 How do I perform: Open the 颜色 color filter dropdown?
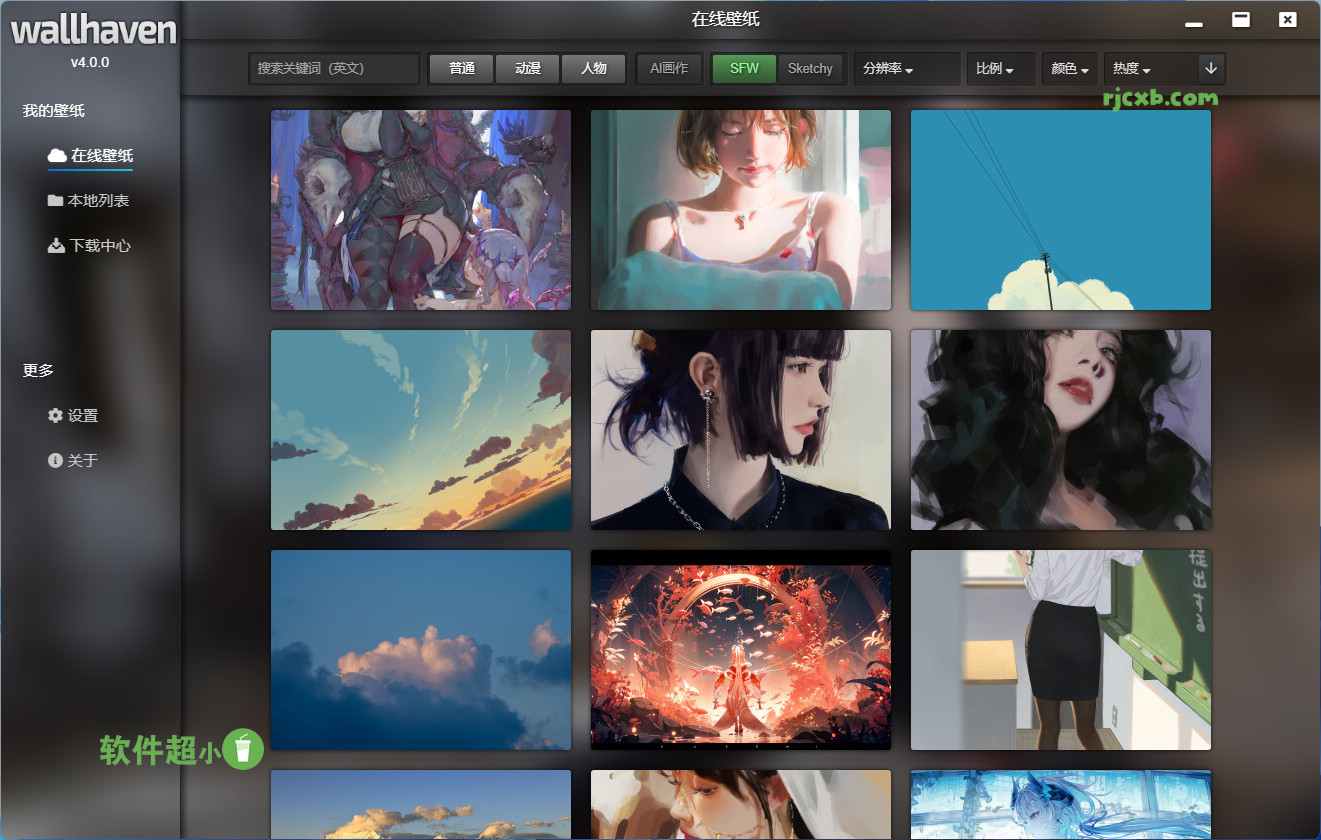coord(1069,69)
